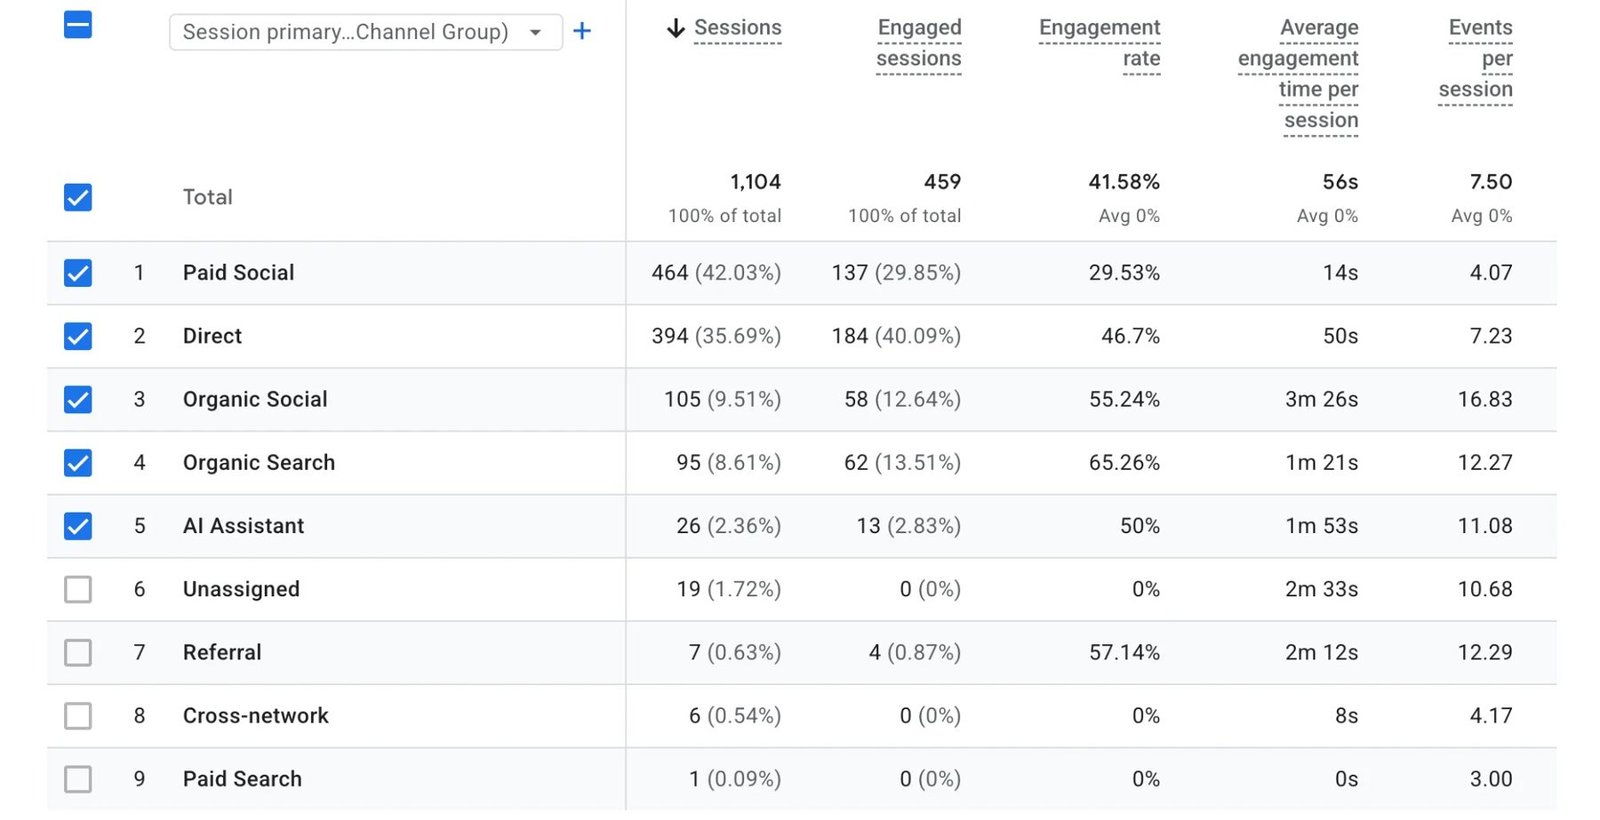
Task: Add a secondary dimension with the plus icon
Action: click(x=582, y=31)
